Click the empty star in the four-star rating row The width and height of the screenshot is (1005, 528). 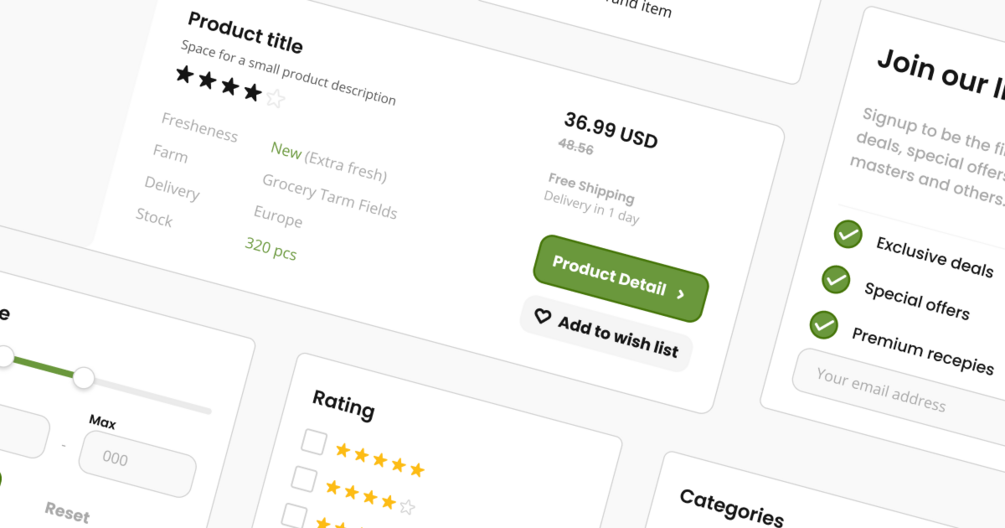coord(407,506)
